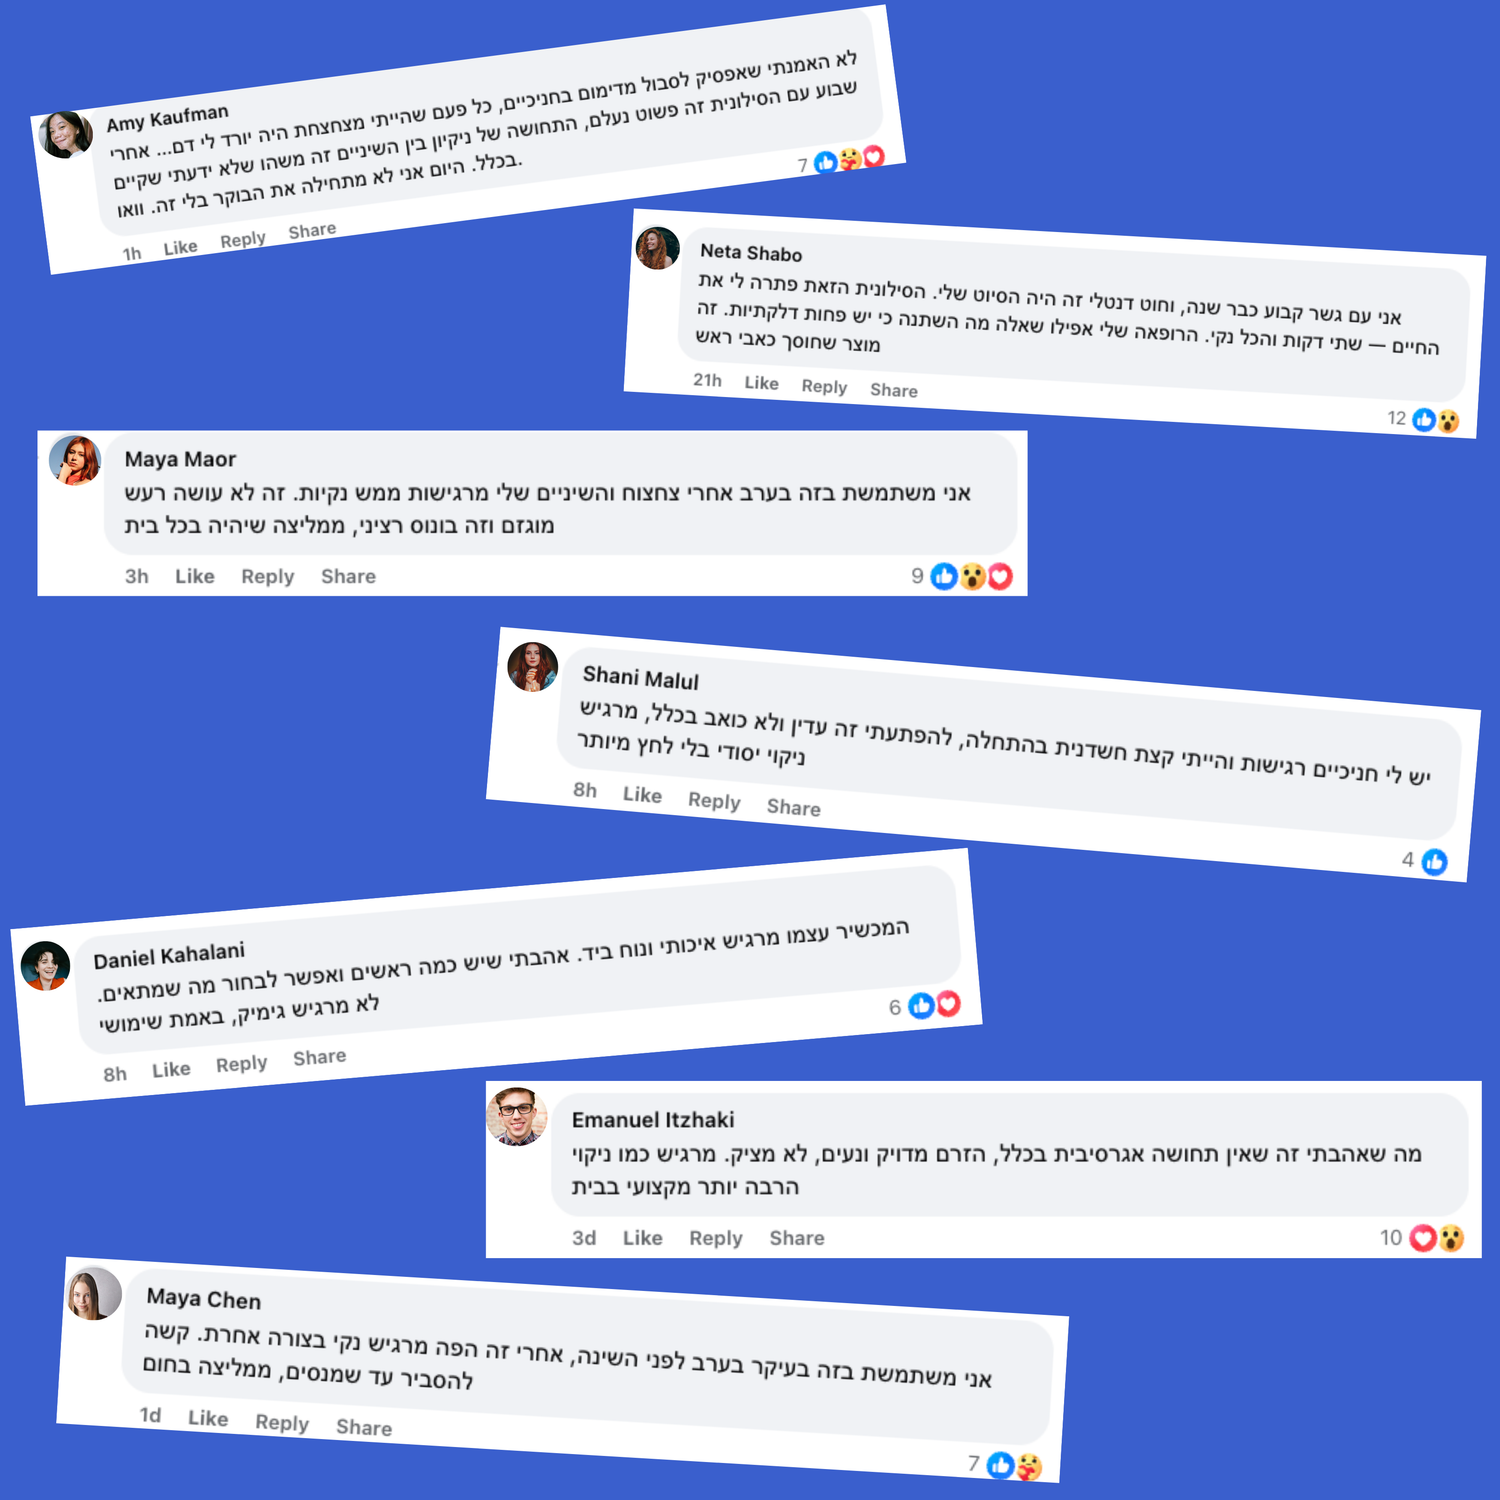Click the care emoji on Maya Chen's comment
1500x1500 pixels.
point(1028,1467)
